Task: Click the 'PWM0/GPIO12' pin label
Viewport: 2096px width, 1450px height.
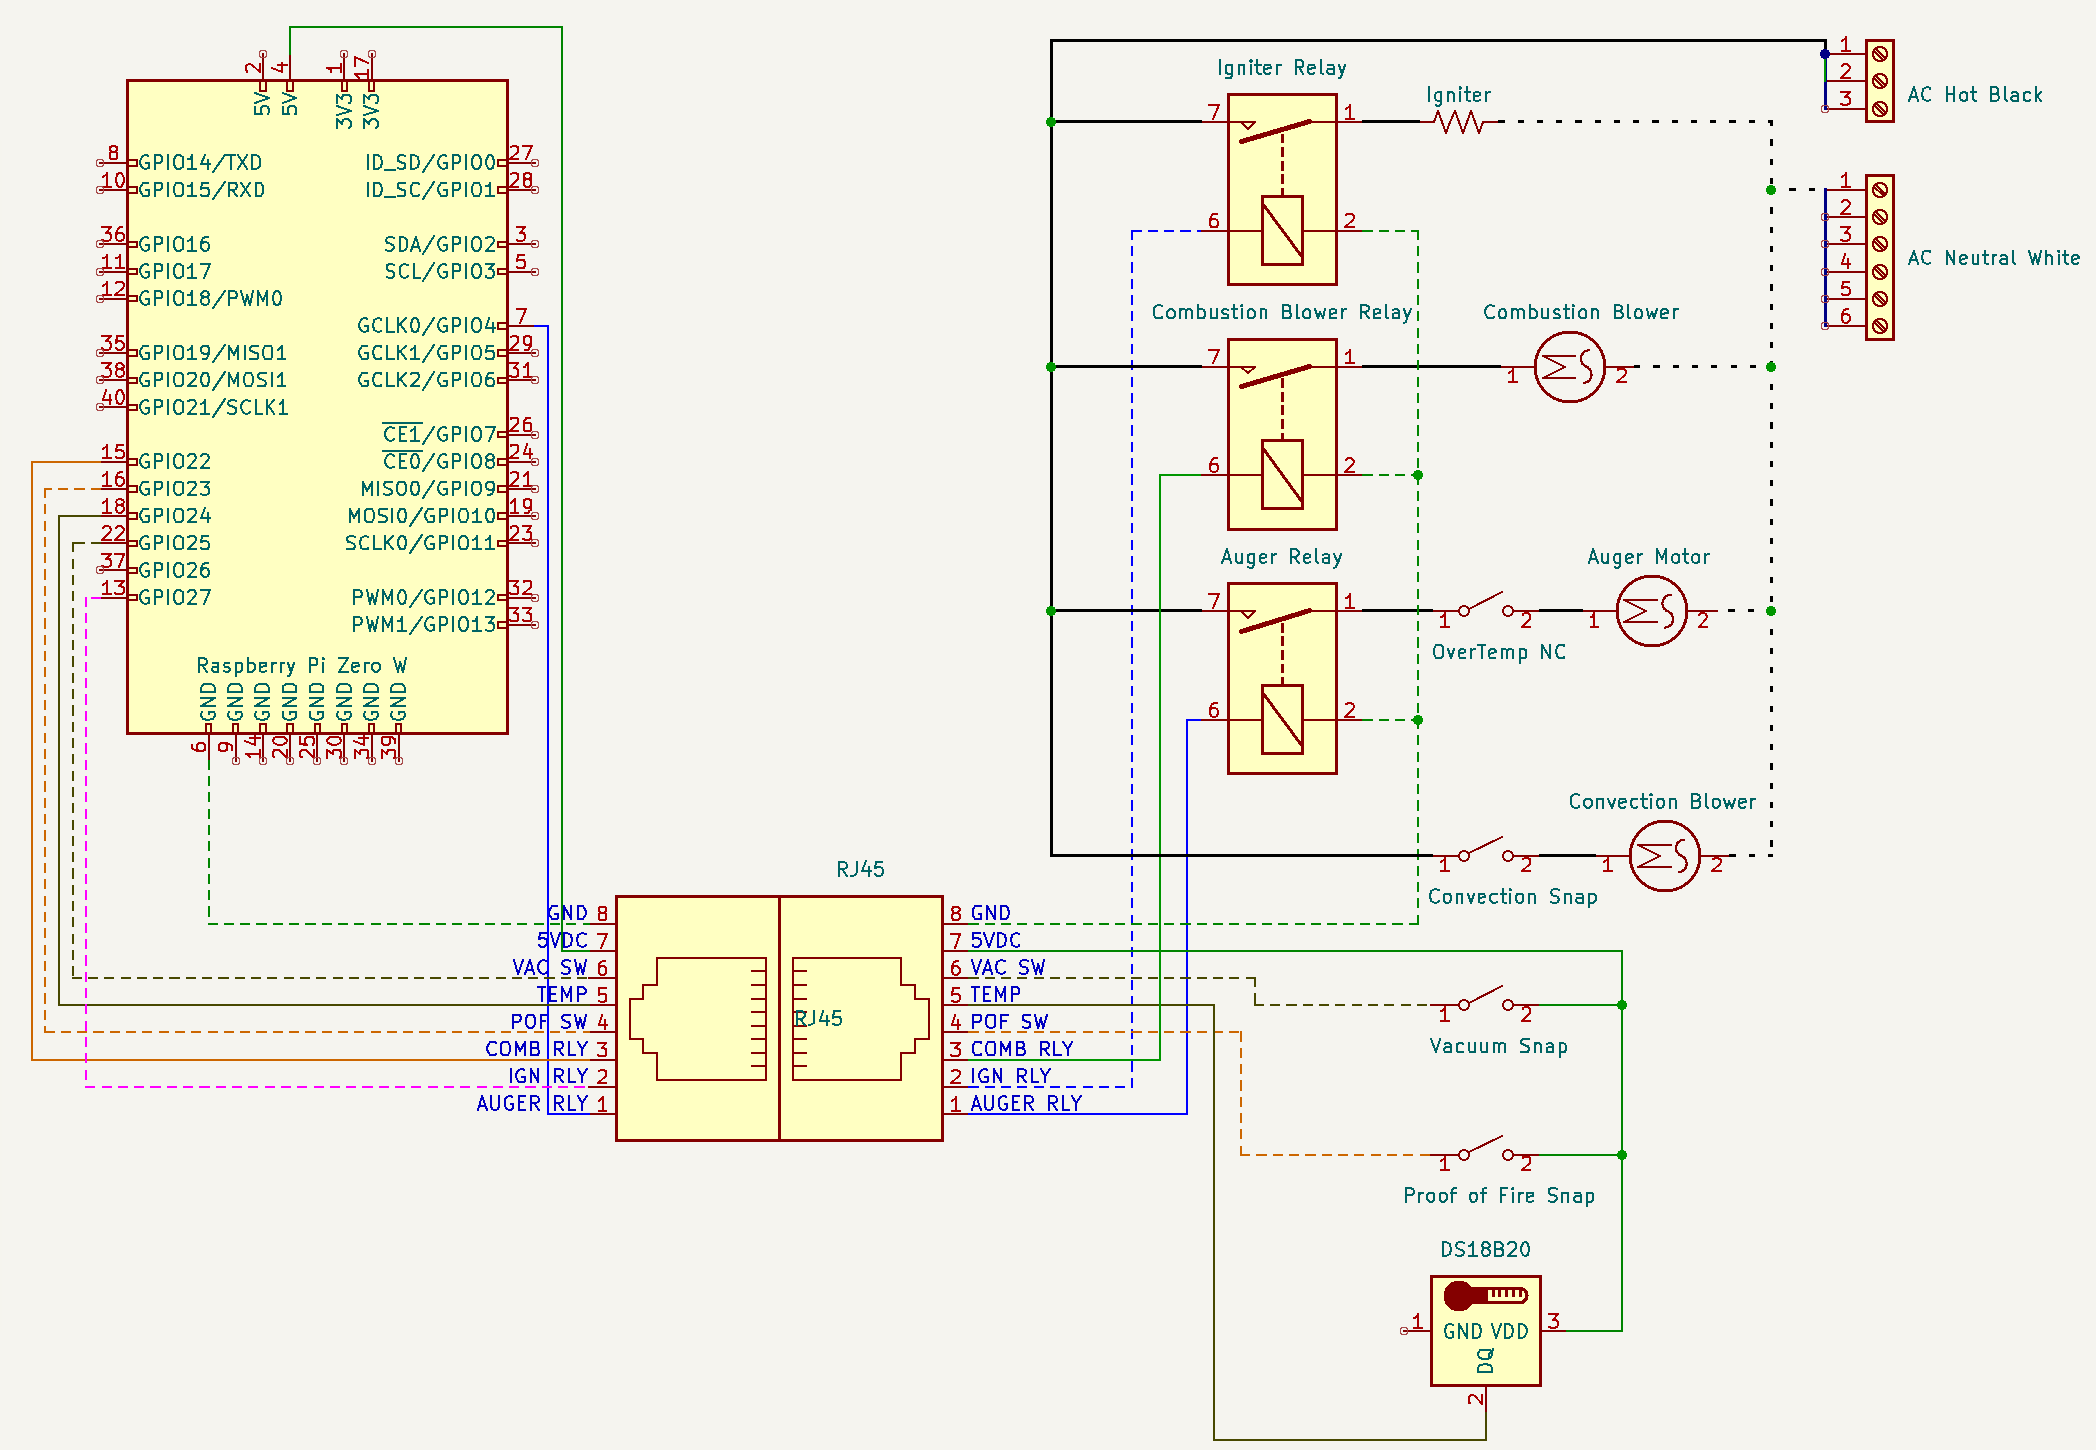Action: coord(424,598)
